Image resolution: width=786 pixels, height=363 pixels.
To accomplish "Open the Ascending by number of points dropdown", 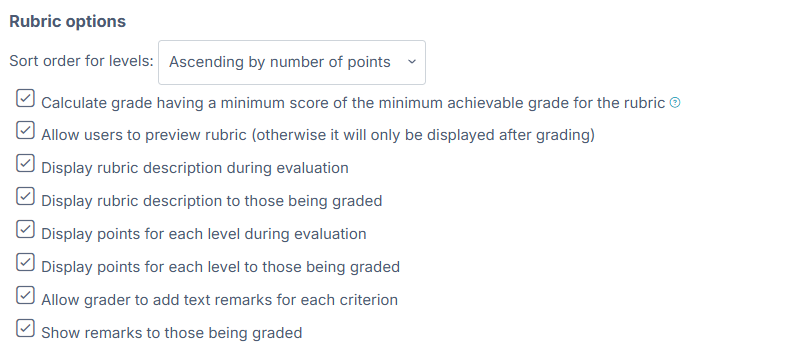I will pos(292,62).
